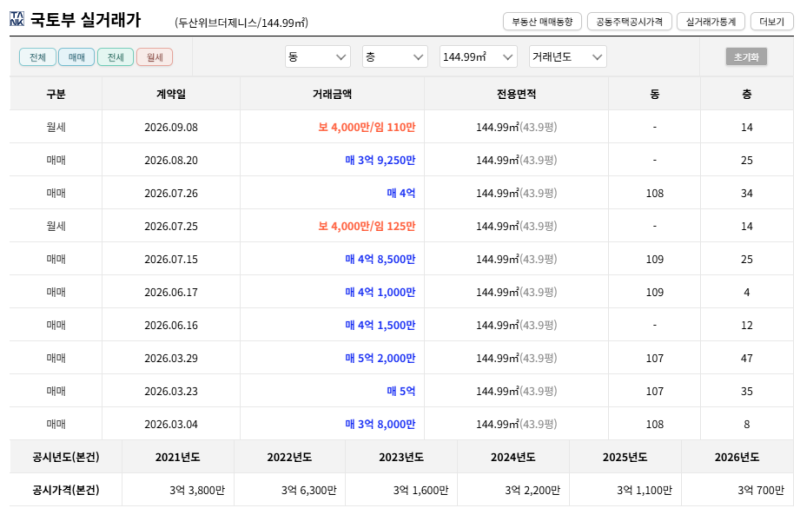The width and height of the screenshot is (800, 515).
Task: Click price 매 3억 9,250만
Action: tap(380, 160)
